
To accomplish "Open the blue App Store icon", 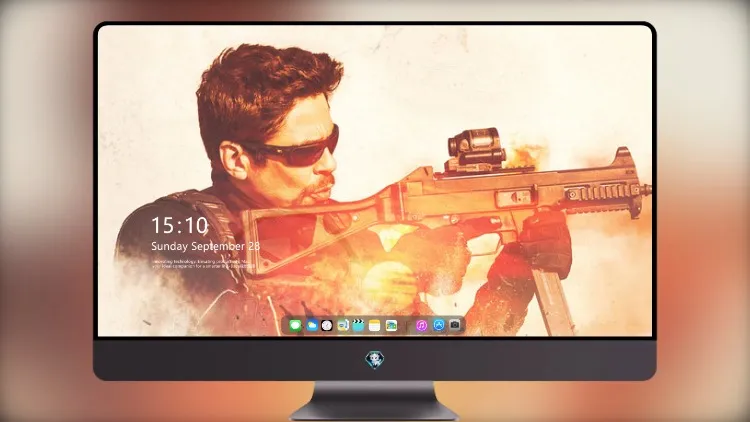I will [439, 325].
